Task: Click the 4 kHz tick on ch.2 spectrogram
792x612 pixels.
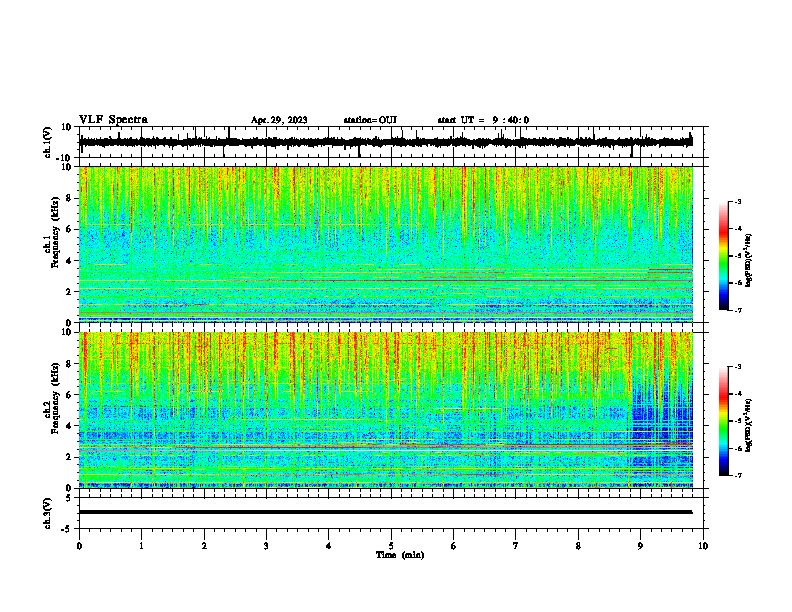Action: [x=69, y=426]
